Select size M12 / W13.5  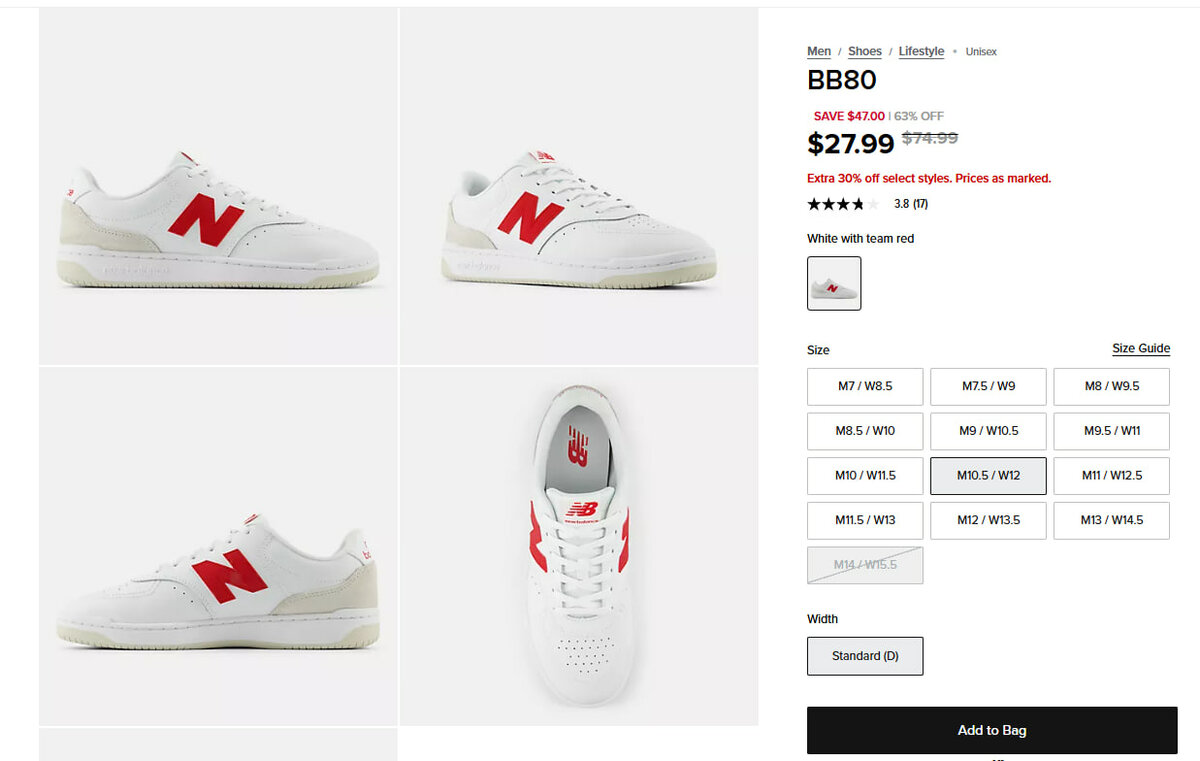[x=988, y=520]
